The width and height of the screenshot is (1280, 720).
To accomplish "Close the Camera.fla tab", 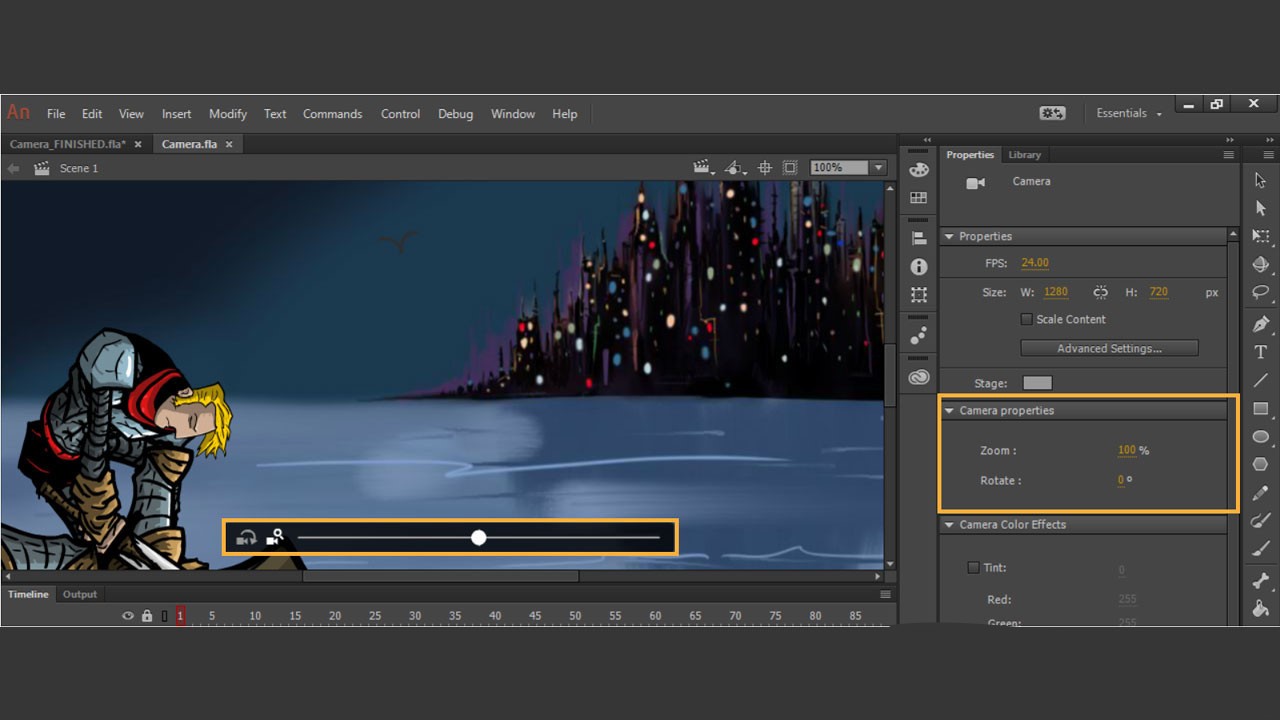I will (x=229, y=144).
